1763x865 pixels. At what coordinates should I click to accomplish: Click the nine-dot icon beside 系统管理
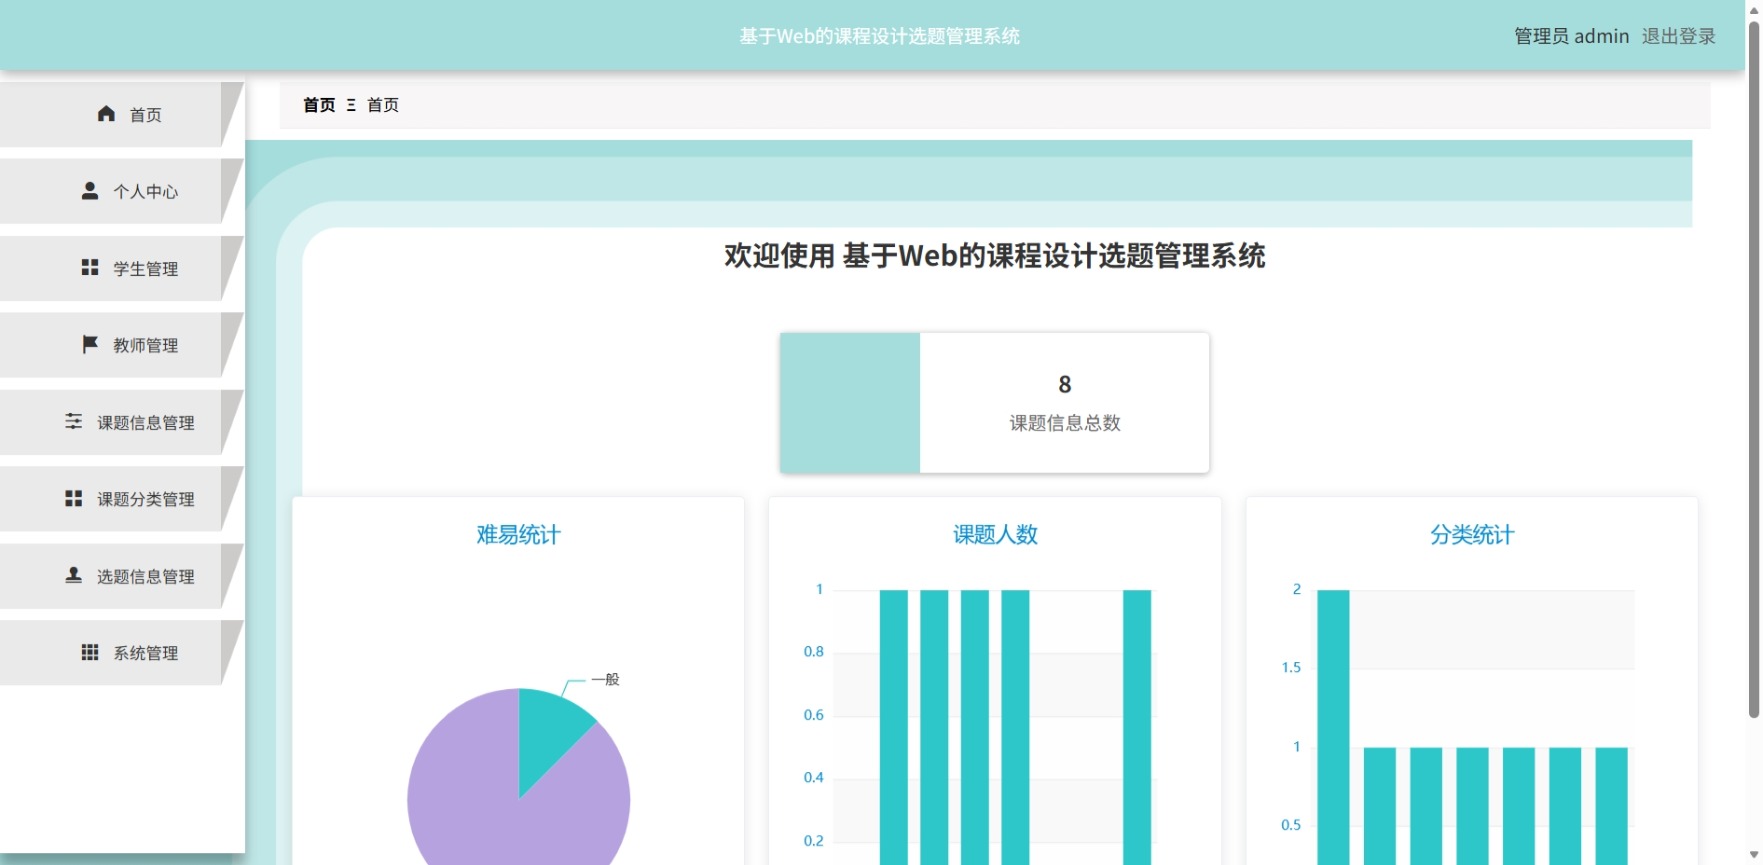point(90,652)
